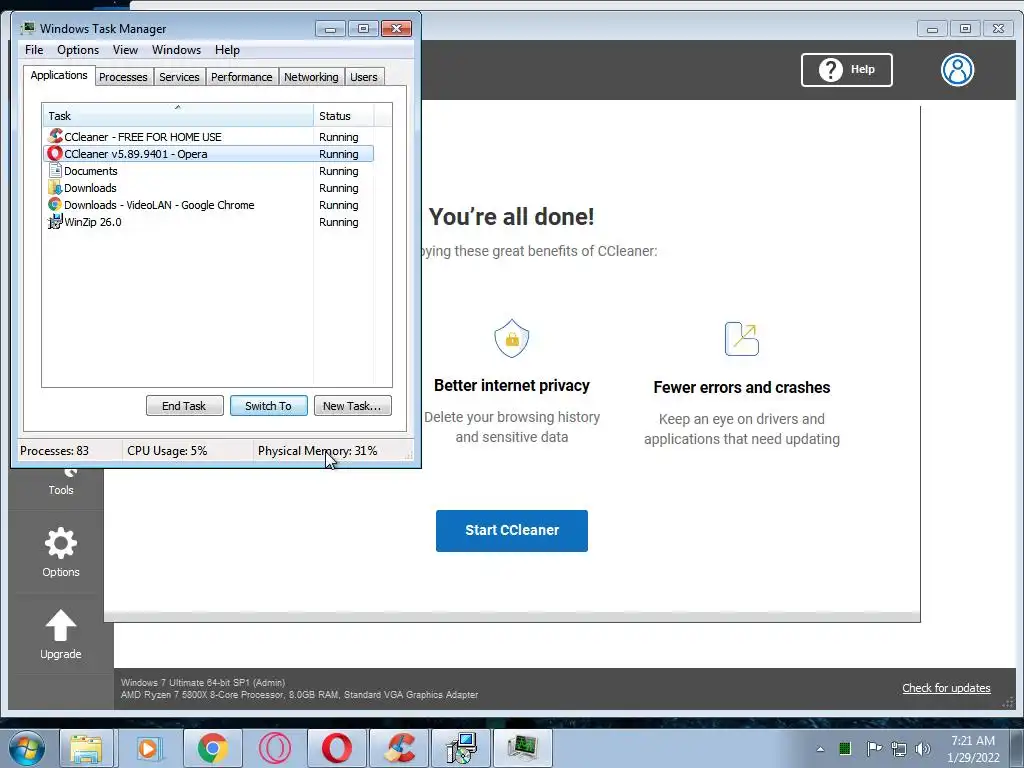Click the New Task... button
The width and height of the screenshot is (1024, 768).
[353, 406]
